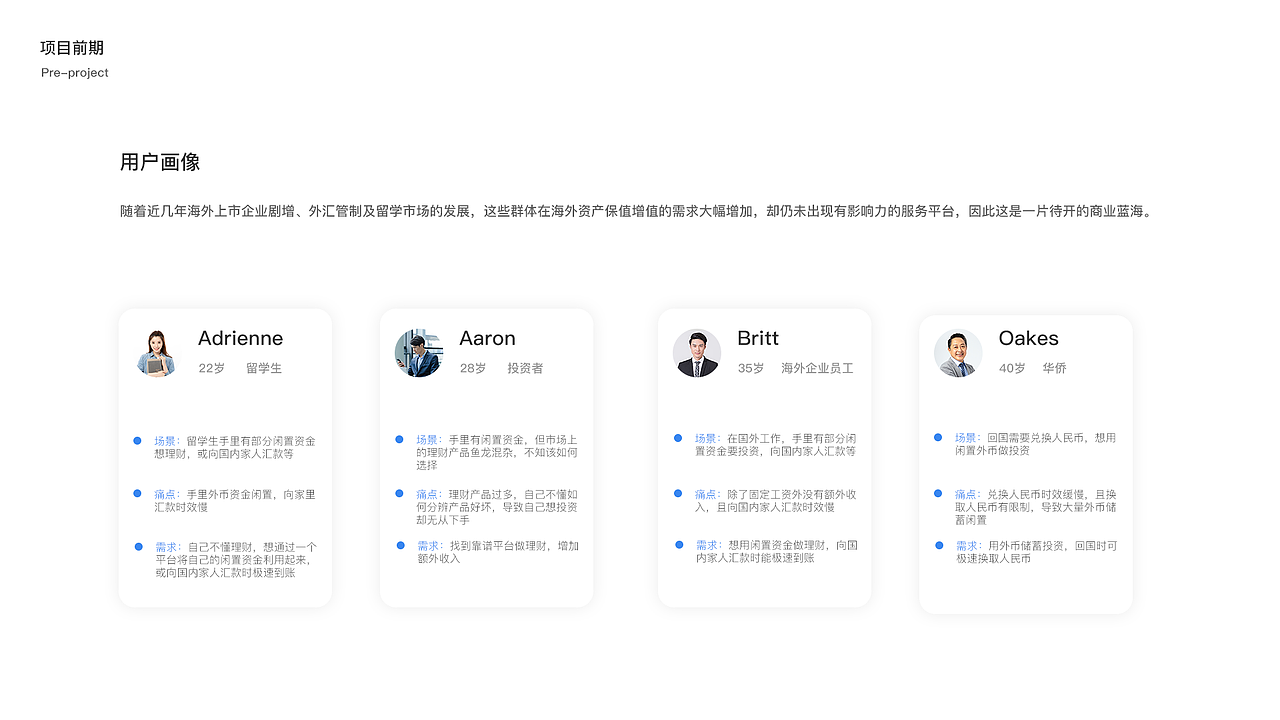Expand Oakes's persona card
Screen dimensions: 1280x720
click(1025, 457)
